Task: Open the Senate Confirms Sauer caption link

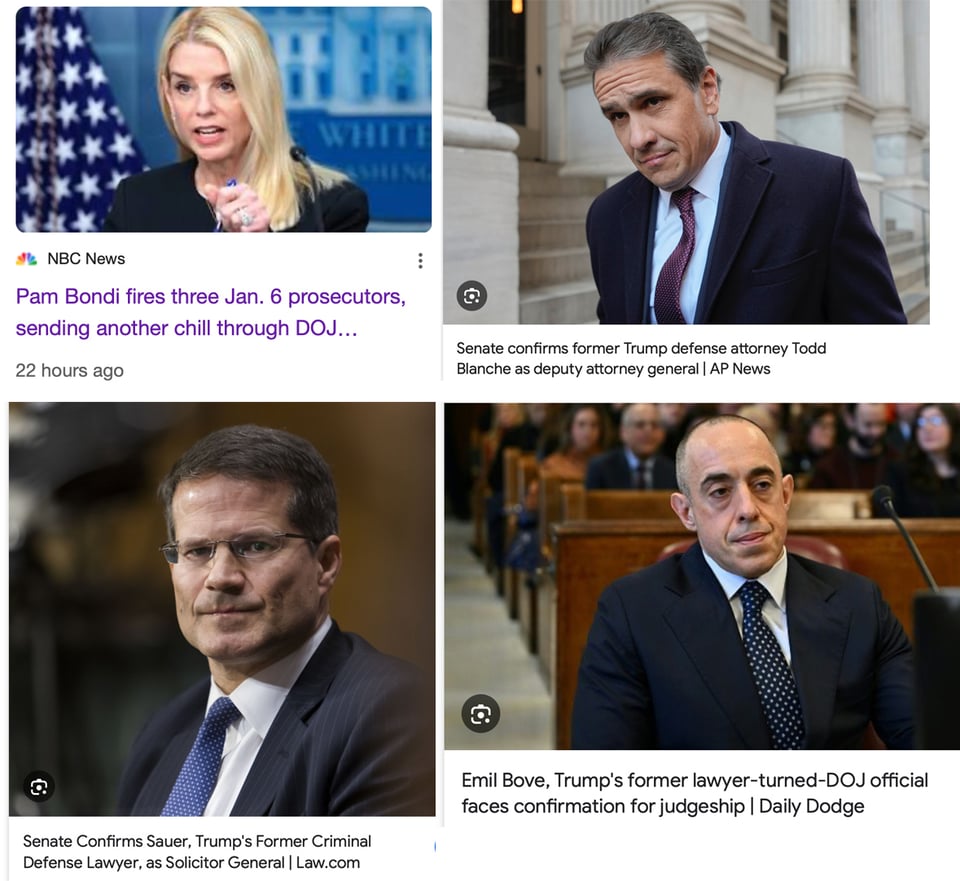Action: pyautogui.click(x=197, y=852)
